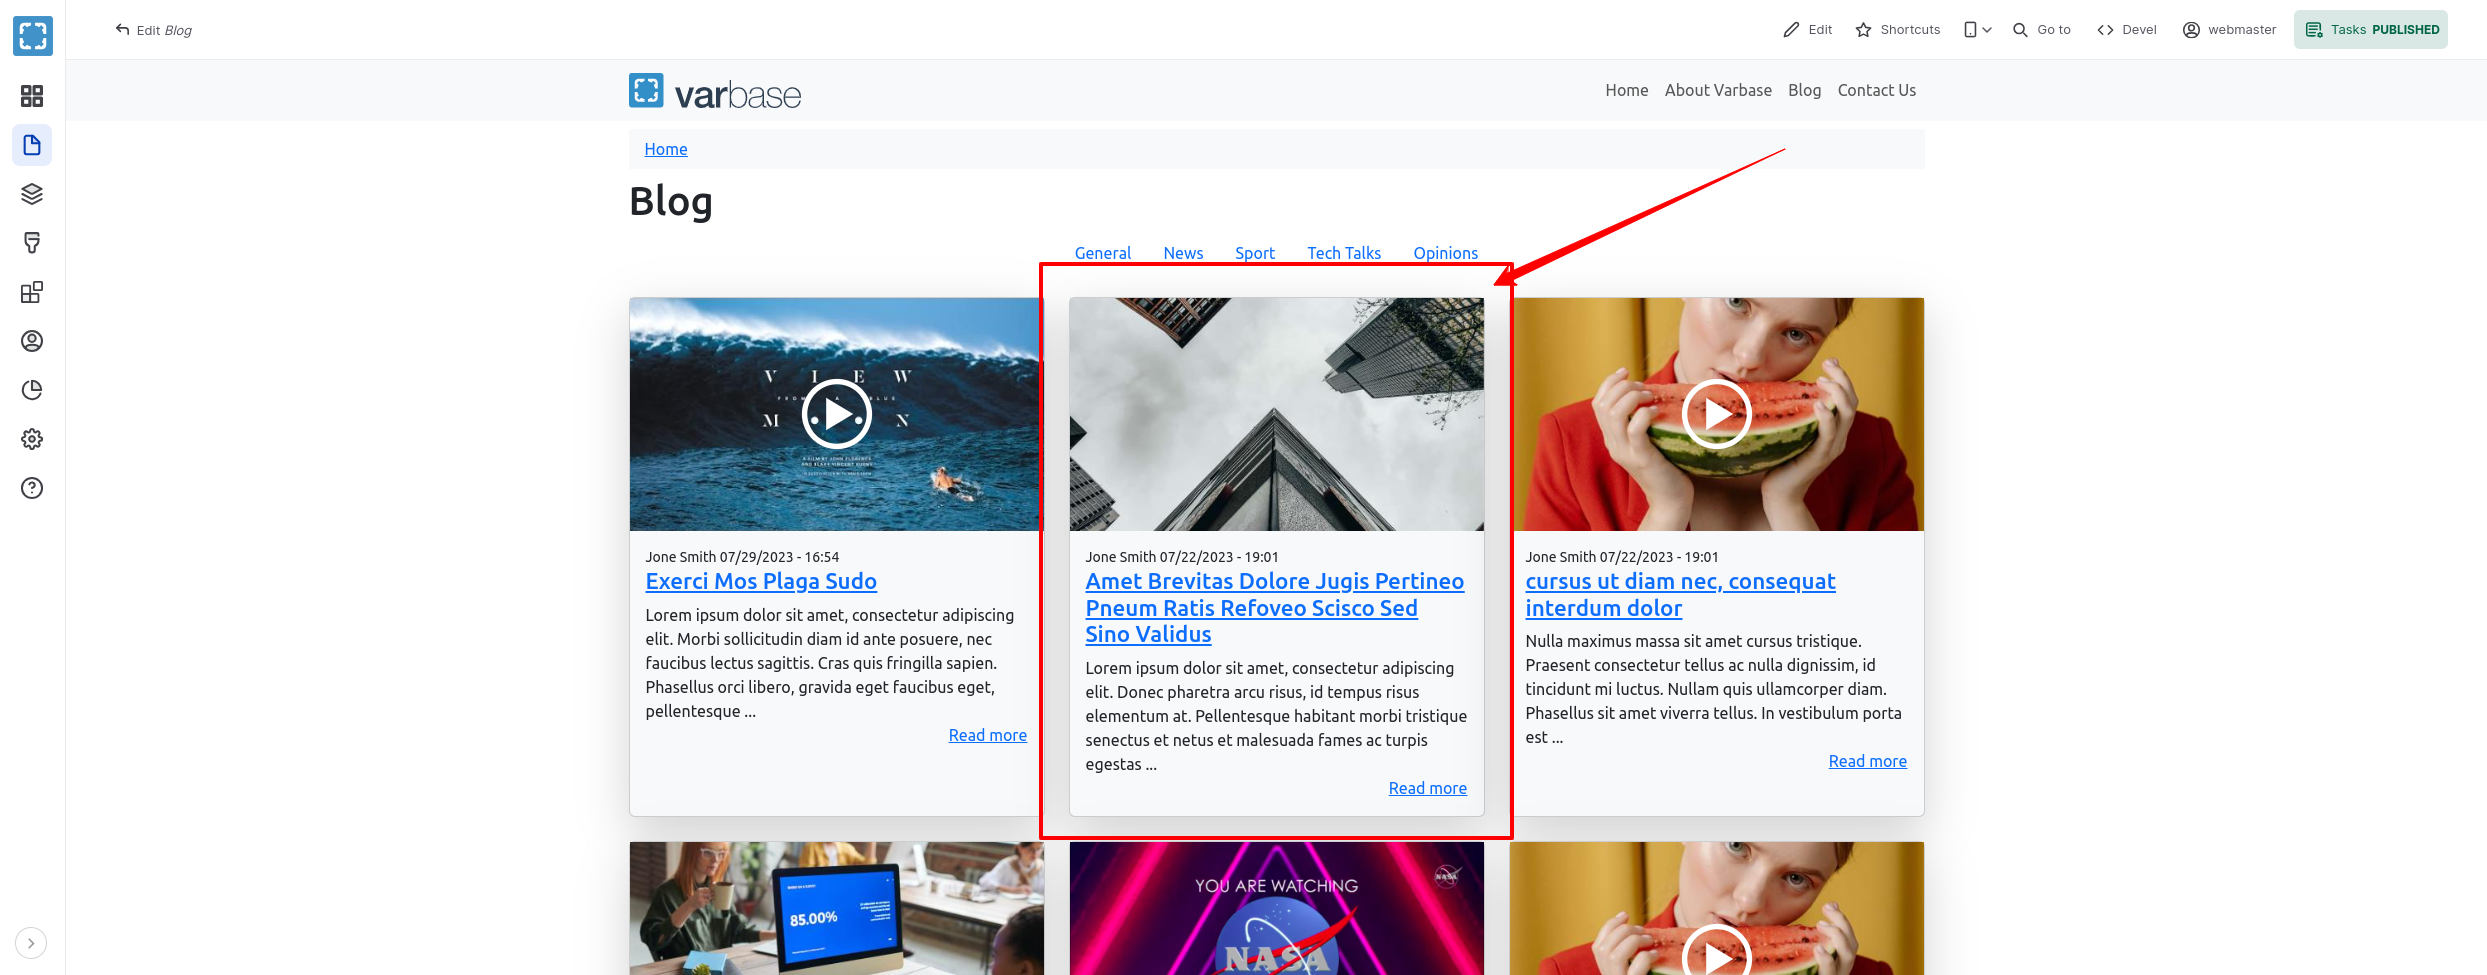Screen dimensions: 2487x975
Task: Open the Configuration gear icon in sidebar
Action: point(32,439)
